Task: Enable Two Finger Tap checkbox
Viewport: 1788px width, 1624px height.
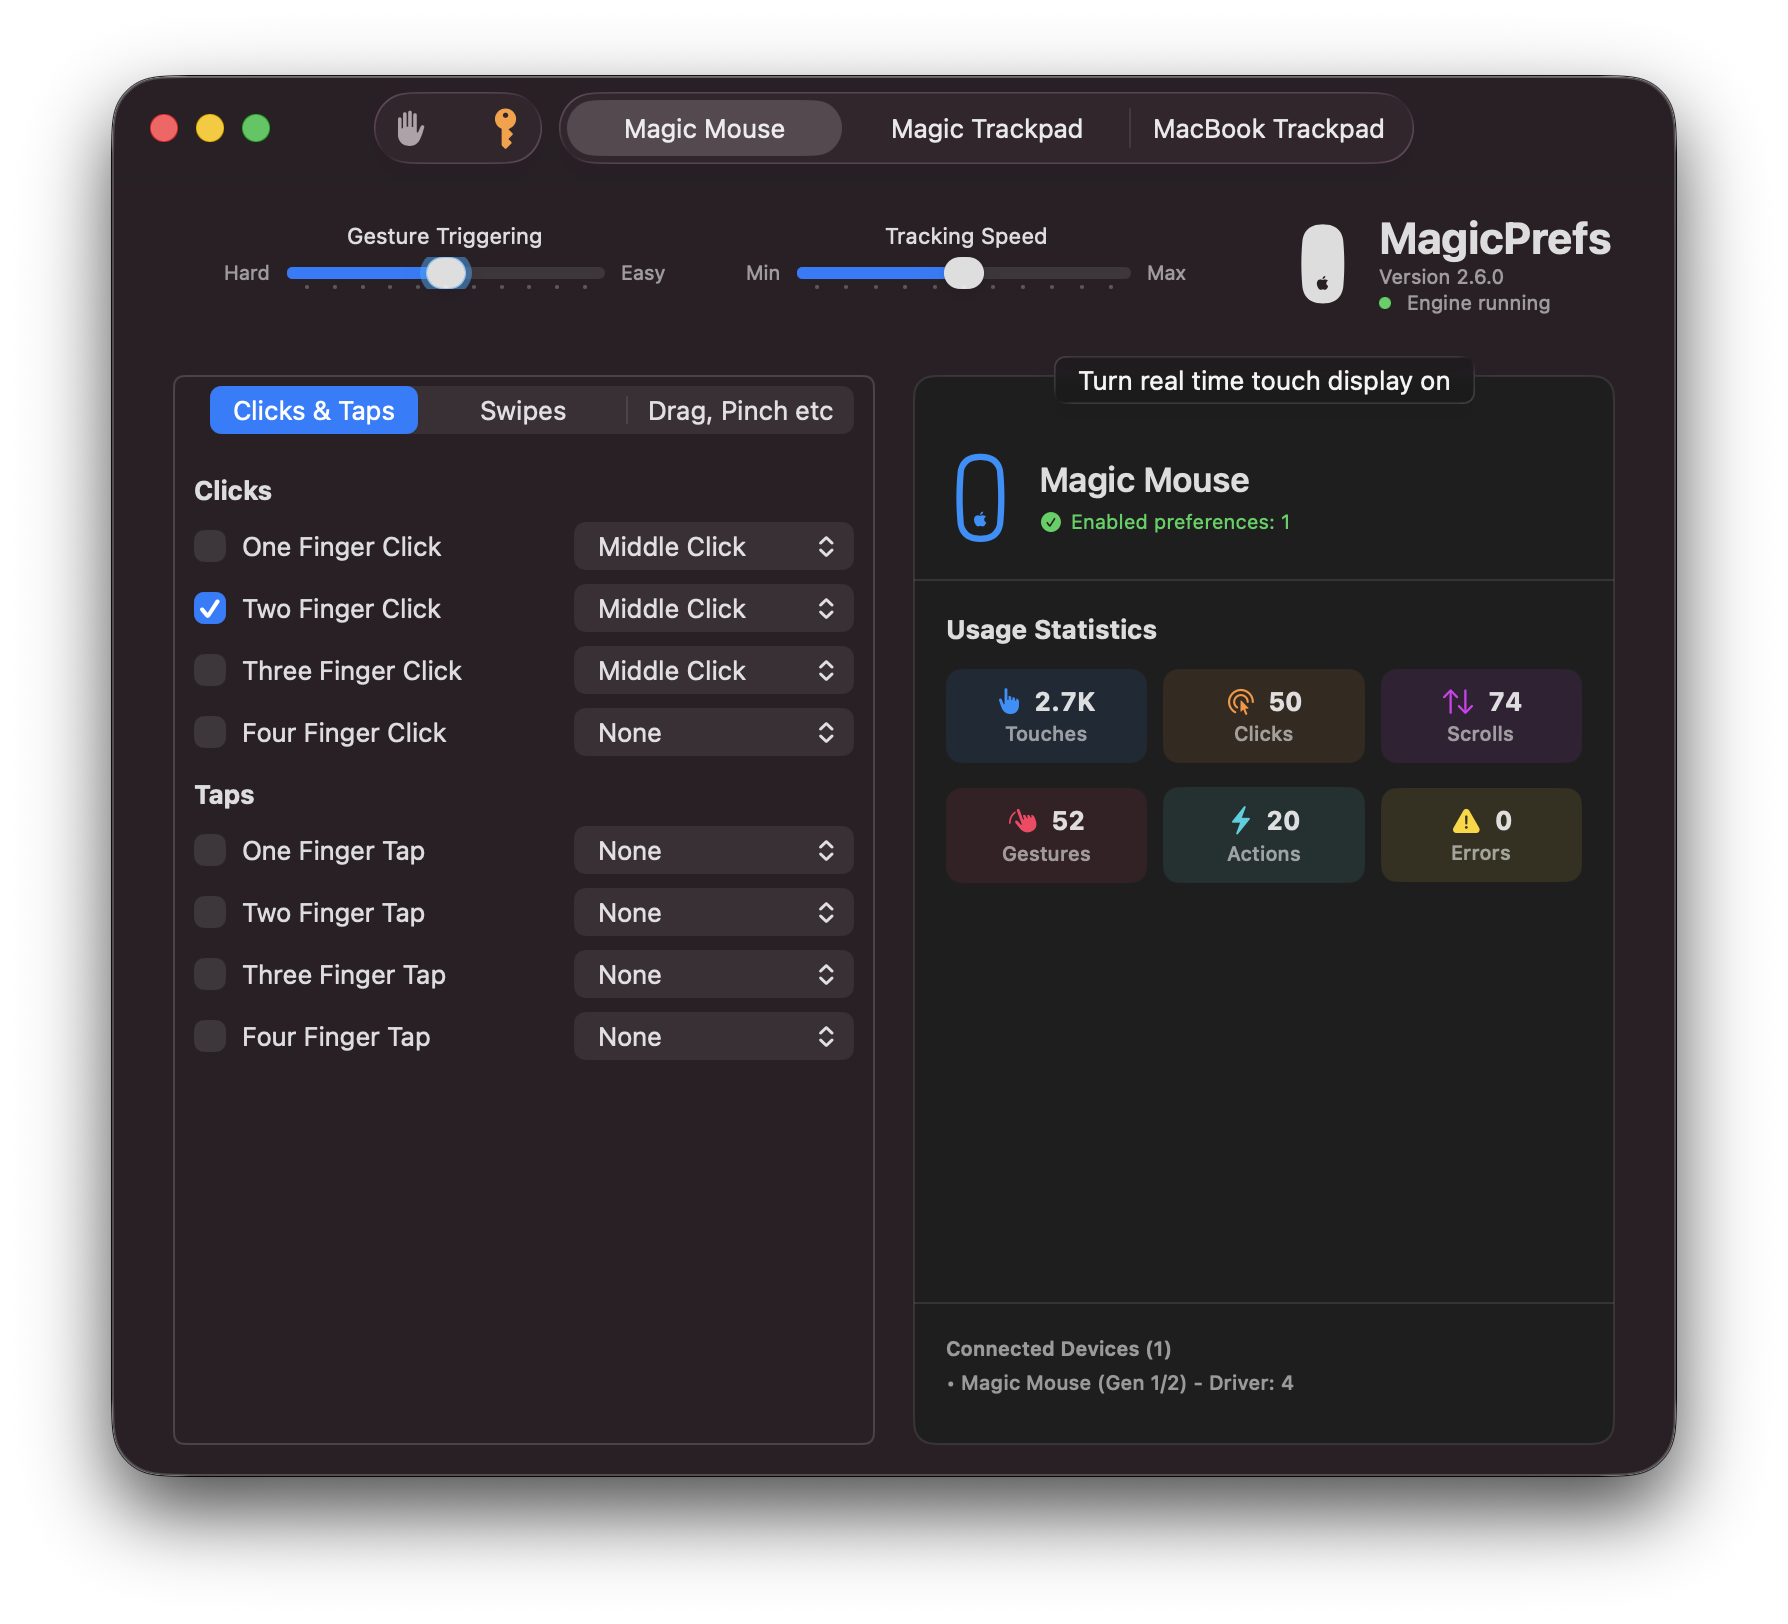Action: pos(210,913)
